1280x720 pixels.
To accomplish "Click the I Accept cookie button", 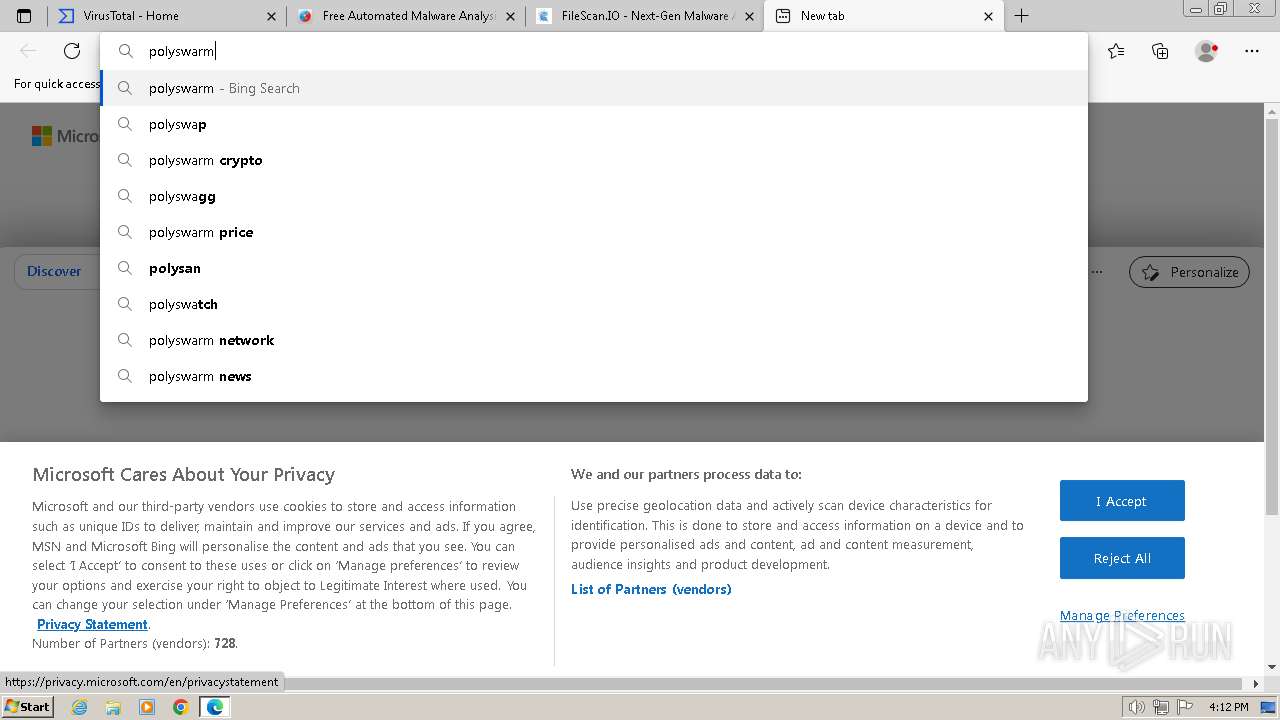I will (x=1122, y=501).
